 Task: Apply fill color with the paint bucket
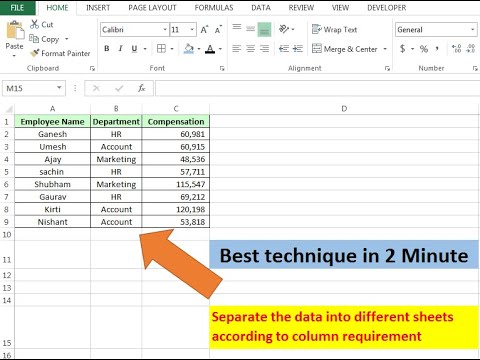189,49
